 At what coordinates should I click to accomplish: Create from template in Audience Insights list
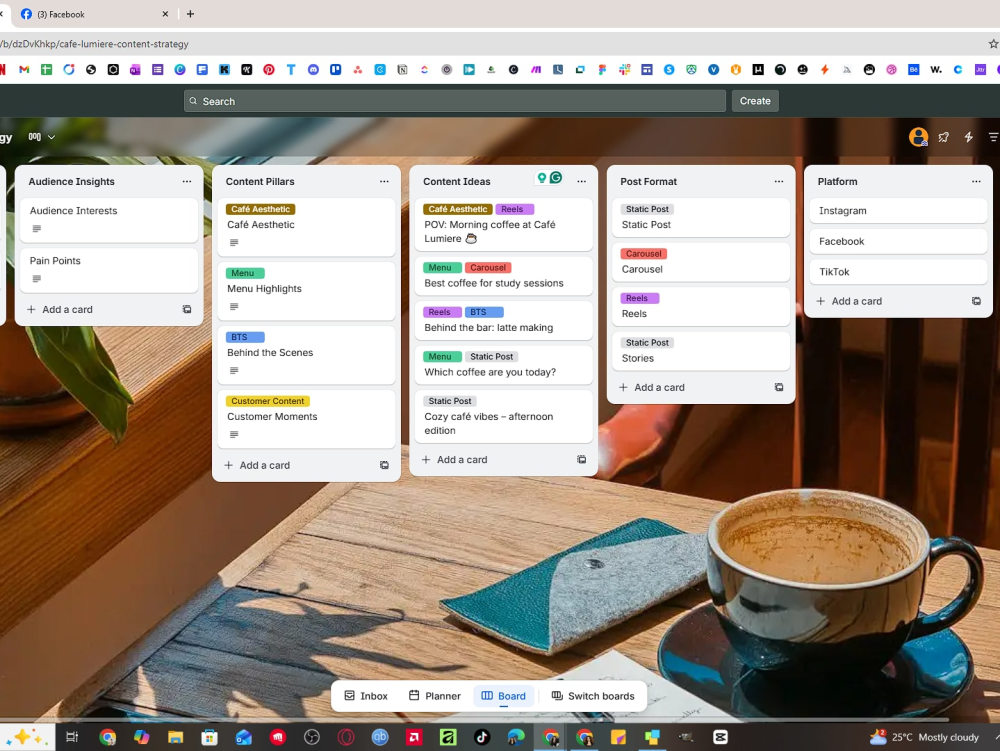[x=187, y=309]
